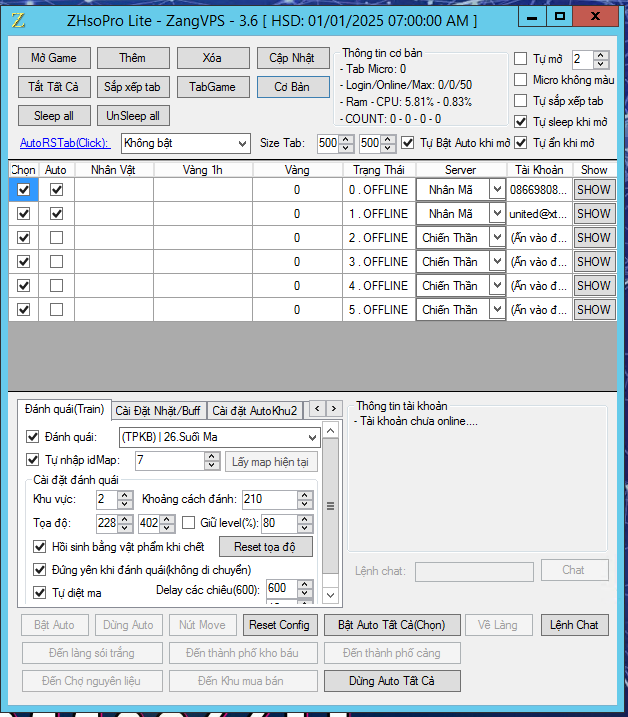Image resolution: width=628 pixels, height=717 pixels.
Task: Increase Delay các chiêu spinner value
Action: pos(305,583)
